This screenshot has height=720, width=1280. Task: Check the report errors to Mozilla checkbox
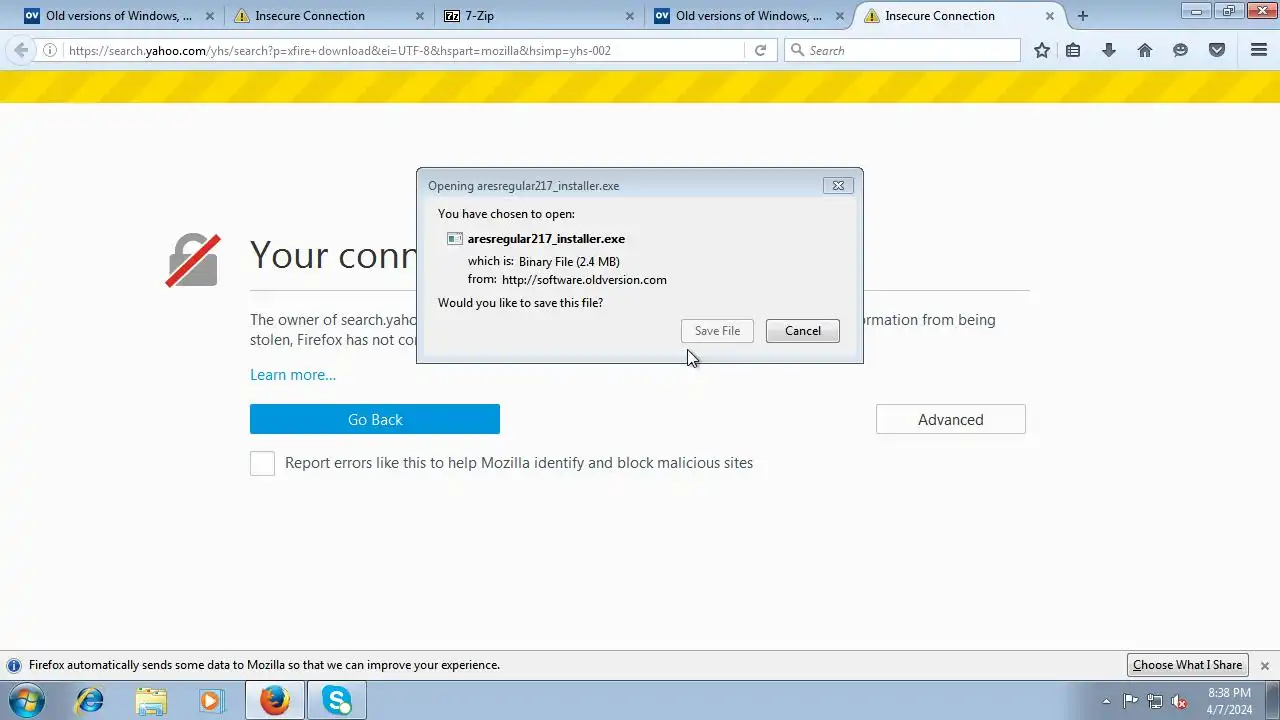(262, 463)
